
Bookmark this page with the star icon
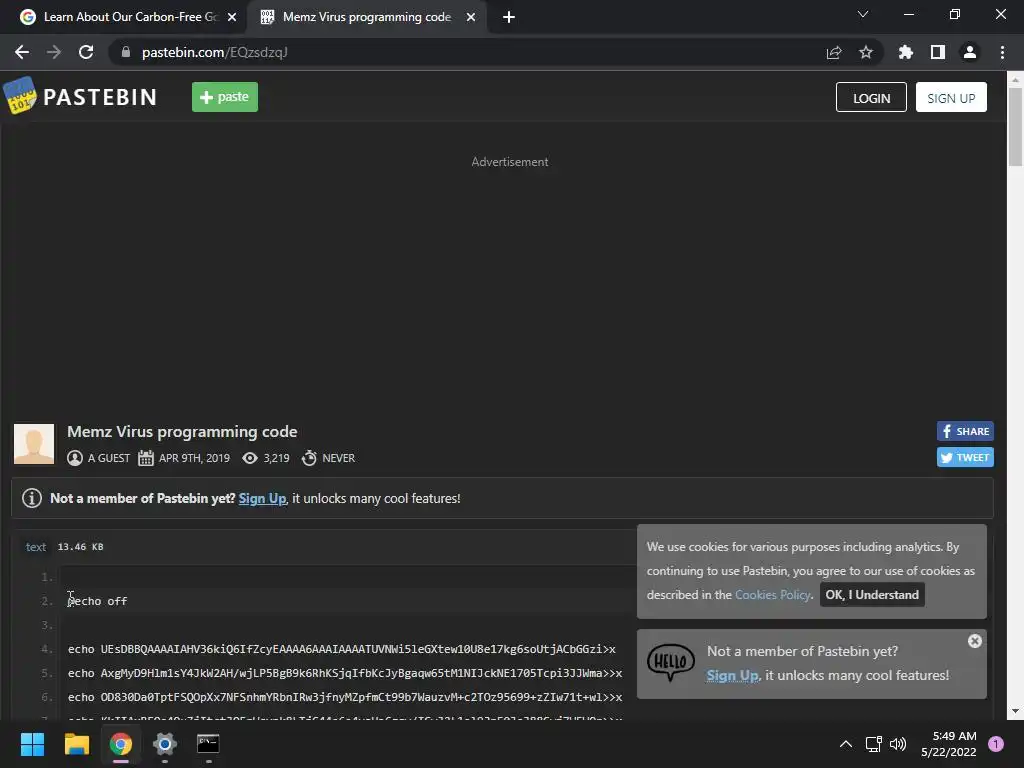[866, 52]
